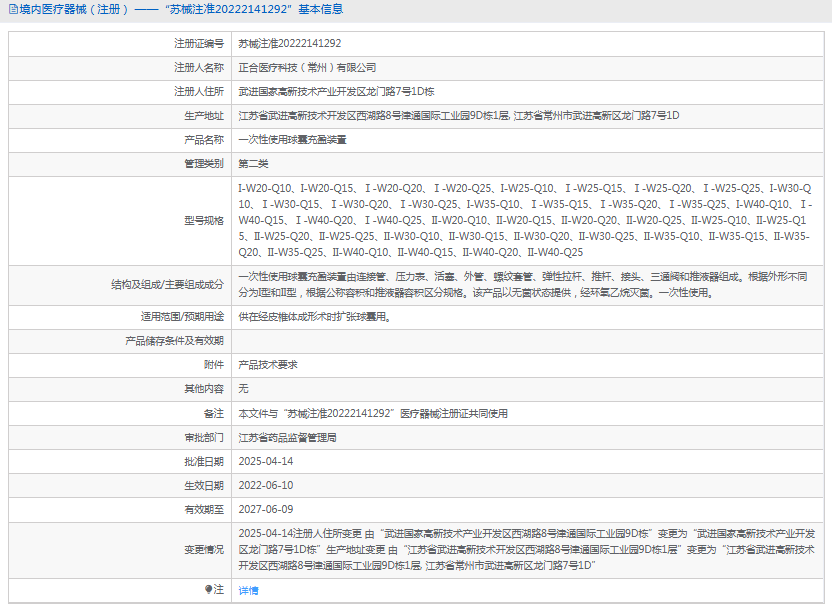
Task: Select the model list starting I-W20-Q10
Action: (525, 220)
